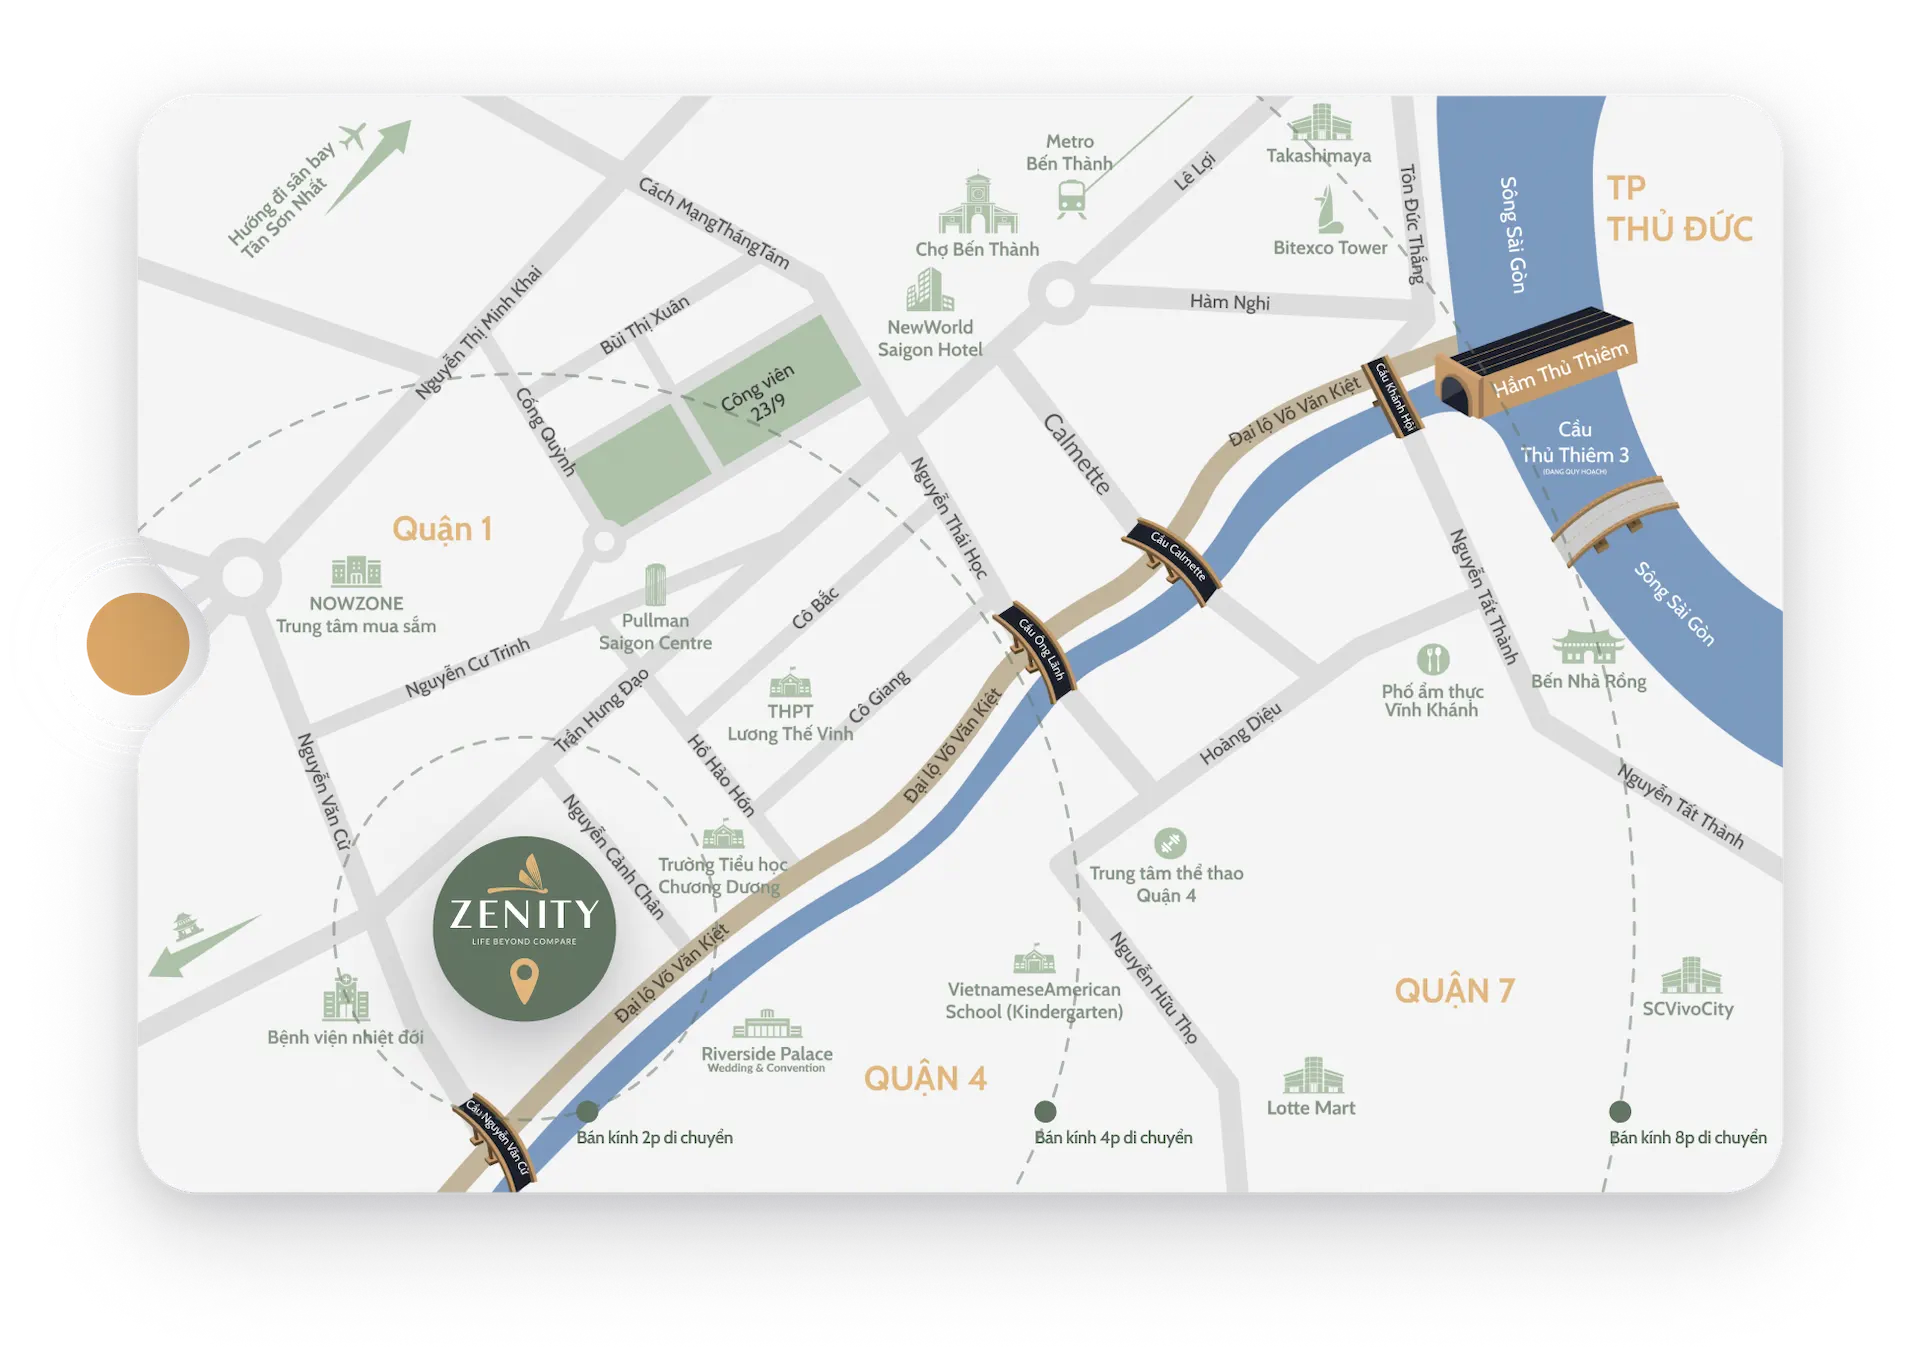Click the Chợ Bến Thành market building icon
This screenshot has height=1371, width=1920.
(978, 204)
